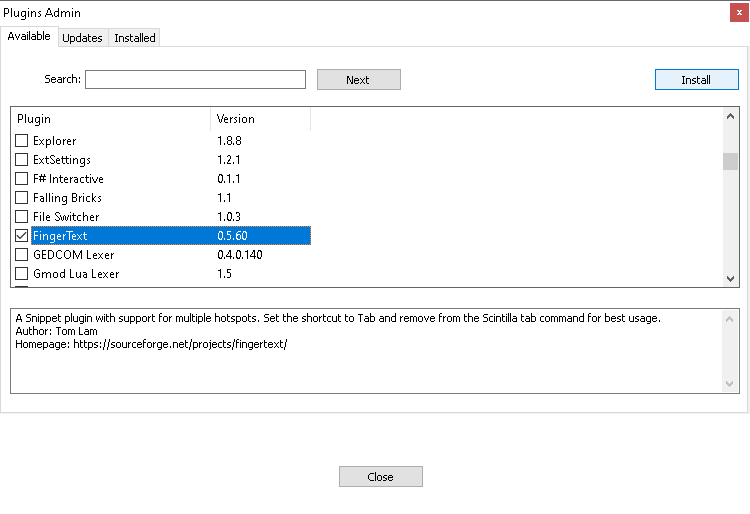Uncheck the FingerText plugin checkbox
This screenshot has width=750, height=514.
tap(22, 235)
